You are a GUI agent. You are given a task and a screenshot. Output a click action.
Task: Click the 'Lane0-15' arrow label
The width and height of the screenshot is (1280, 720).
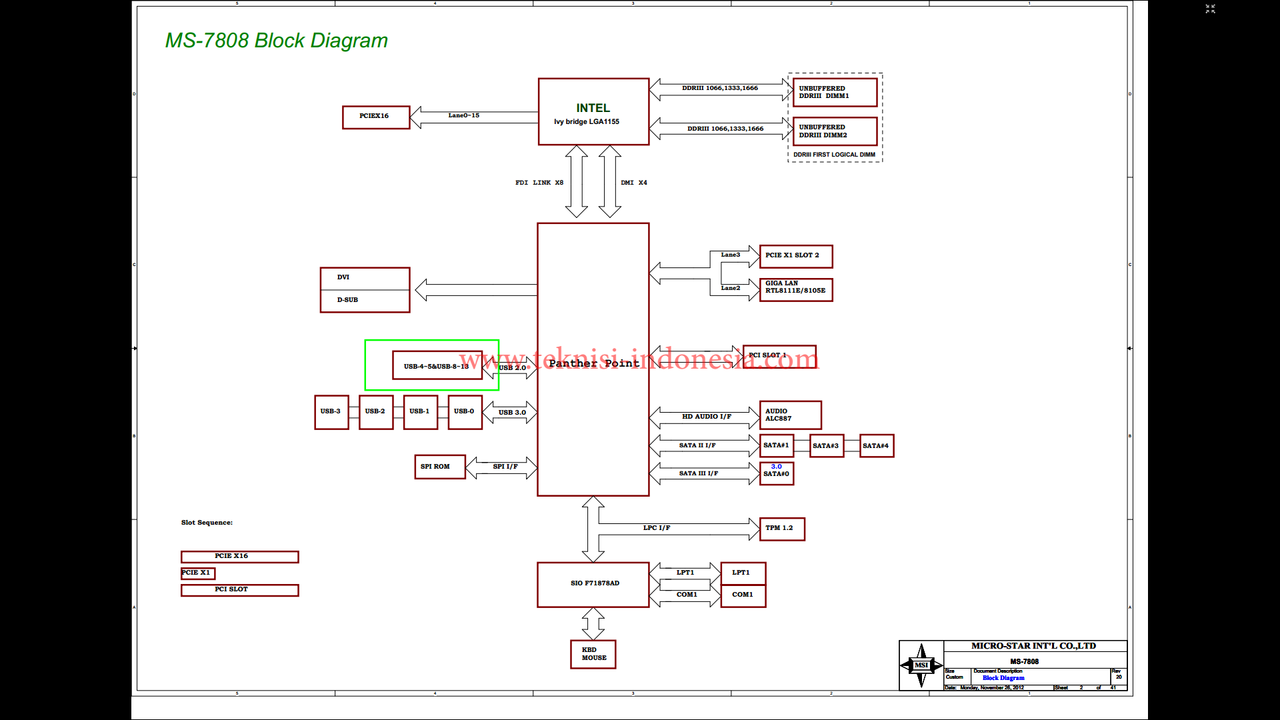click(464, 115)
